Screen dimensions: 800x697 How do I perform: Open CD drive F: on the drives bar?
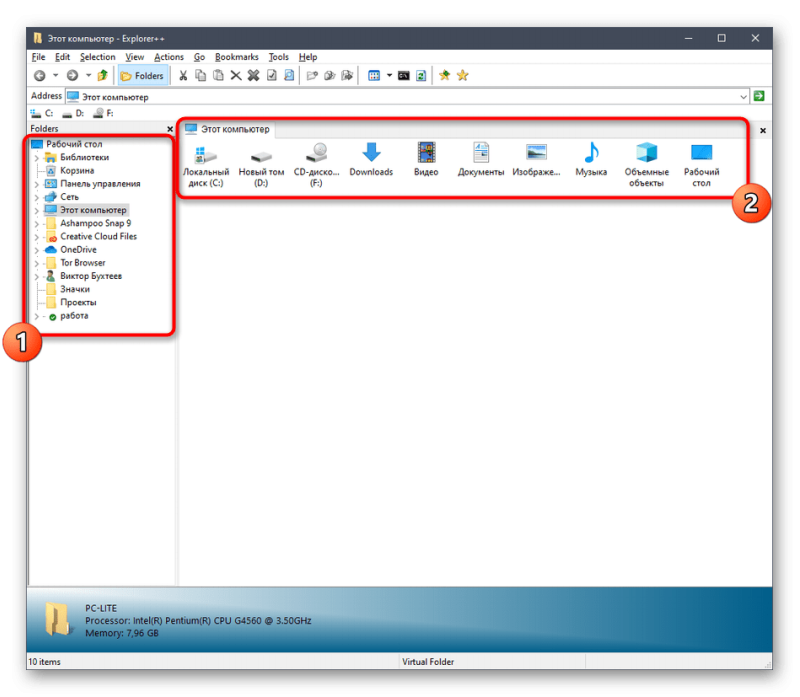pos(104,113)
